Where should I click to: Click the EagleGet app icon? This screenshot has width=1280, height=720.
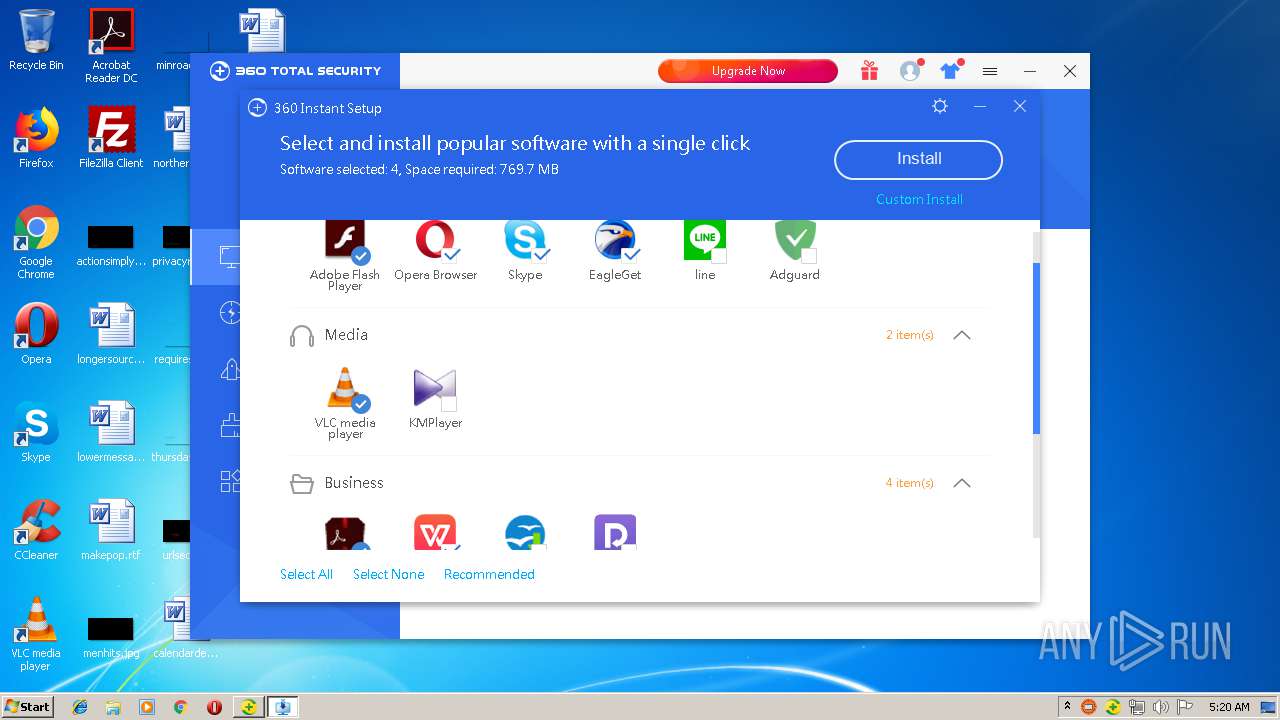[615, 241]
